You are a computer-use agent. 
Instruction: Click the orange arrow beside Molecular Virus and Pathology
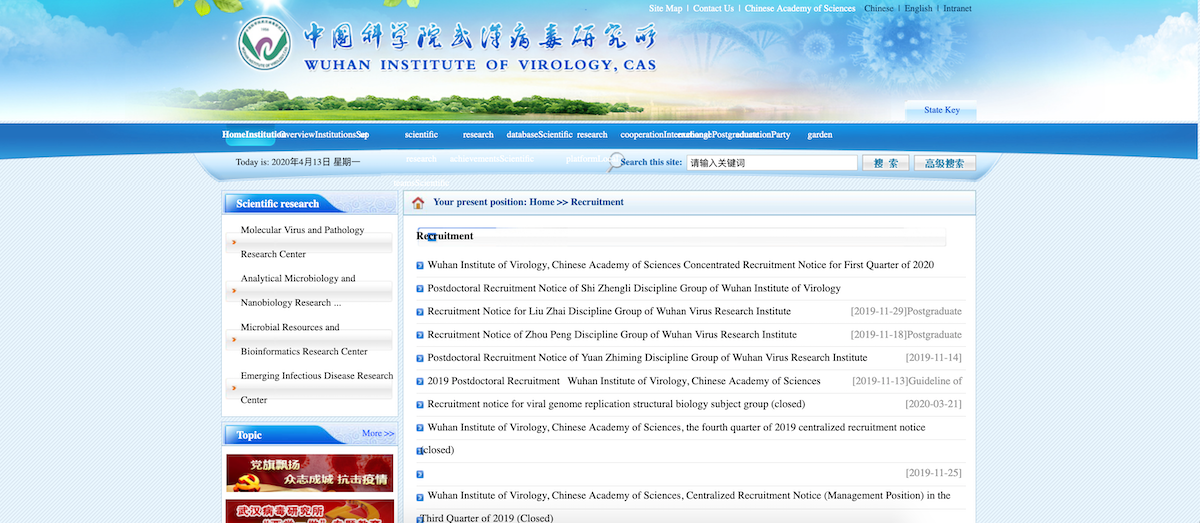click(233, 242)
